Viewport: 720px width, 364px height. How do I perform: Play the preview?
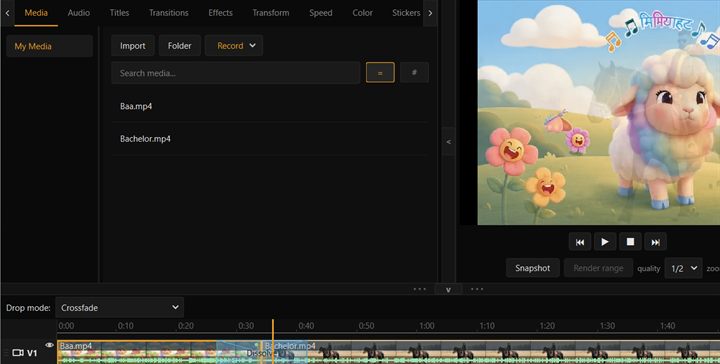(x=605, y=242)
